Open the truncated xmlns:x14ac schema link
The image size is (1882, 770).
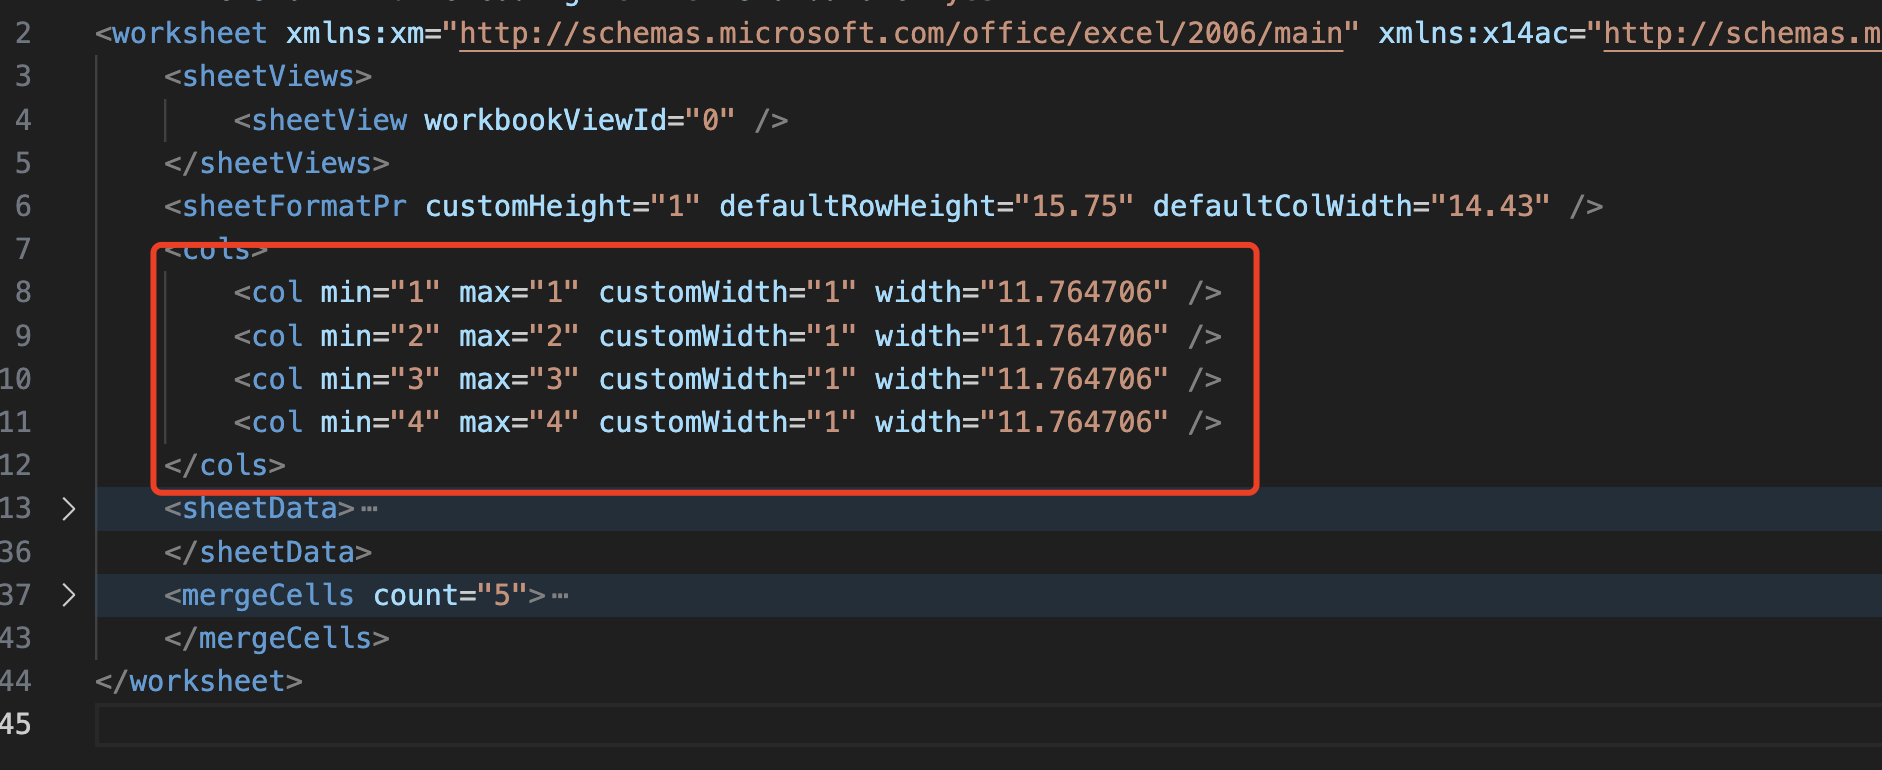[x=1742, y=34]
